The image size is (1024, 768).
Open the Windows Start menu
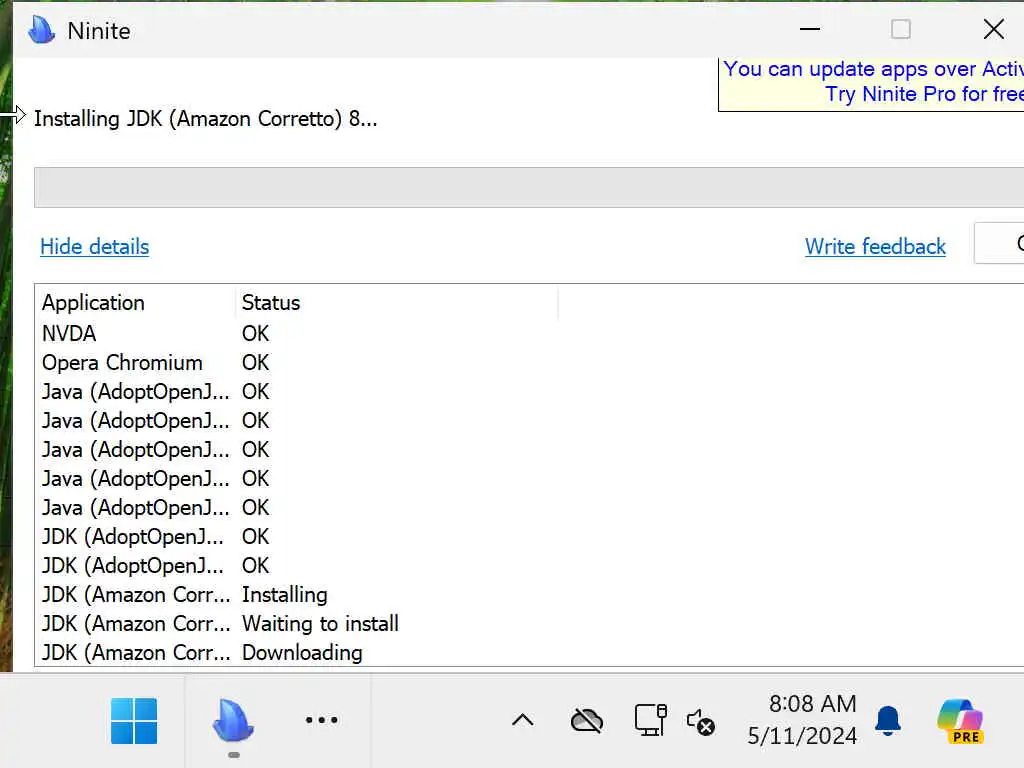tap(134, 721)
